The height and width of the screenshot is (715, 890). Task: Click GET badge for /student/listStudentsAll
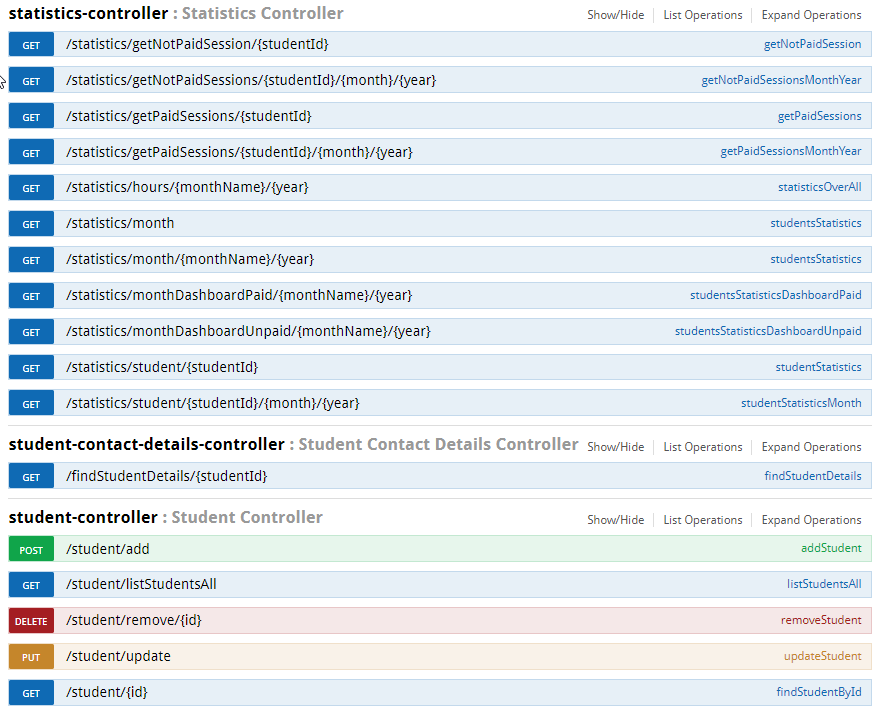(x=31, y=585)
